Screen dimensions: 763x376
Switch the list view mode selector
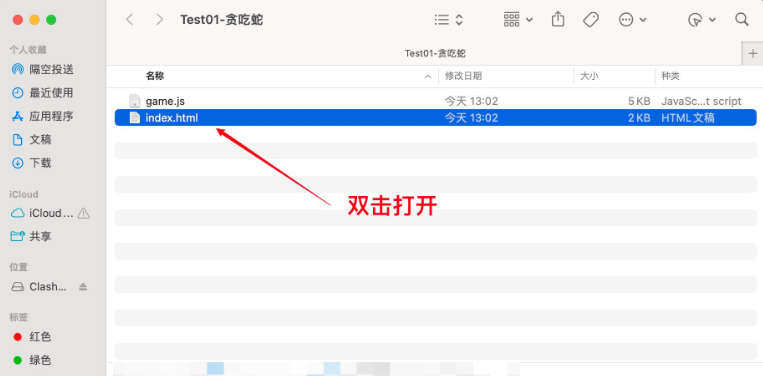pyautogui.click(x=449, y=19)
